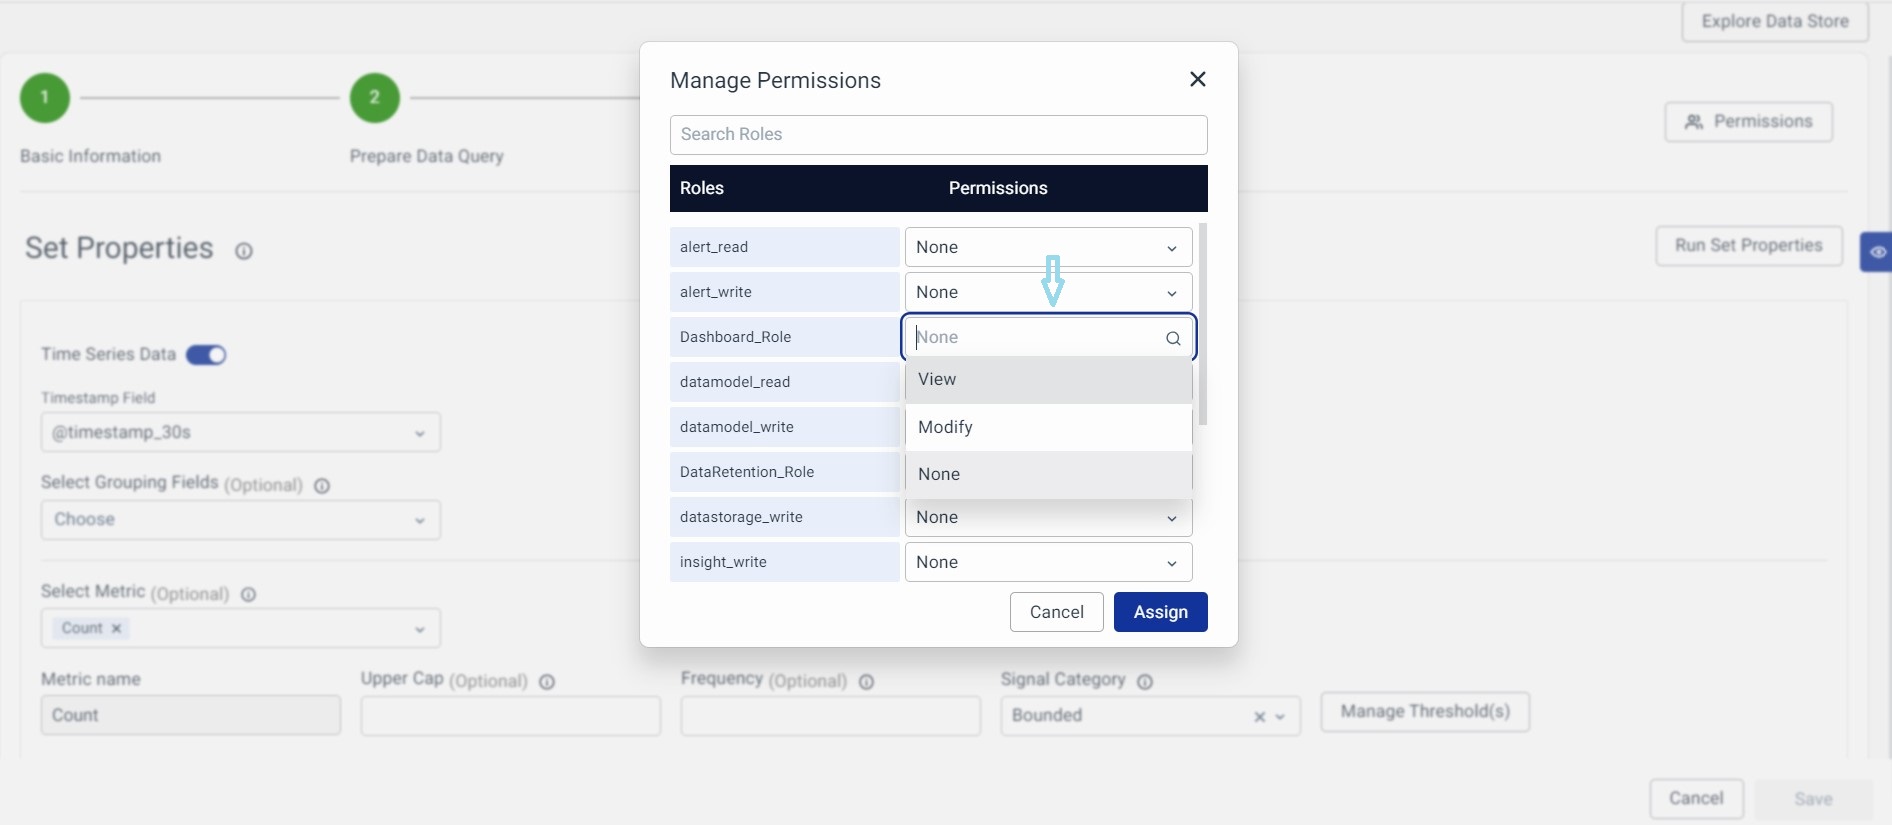
Task: Expand the alert_read permissions dropdown
Action: click(1048, 247)
